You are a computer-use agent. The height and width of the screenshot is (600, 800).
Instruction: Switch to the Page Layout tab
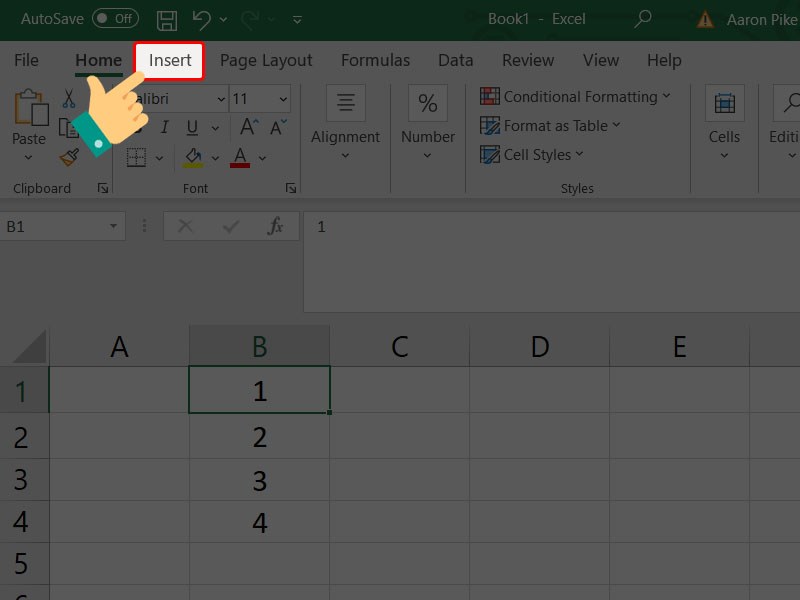tap(266, 61)
